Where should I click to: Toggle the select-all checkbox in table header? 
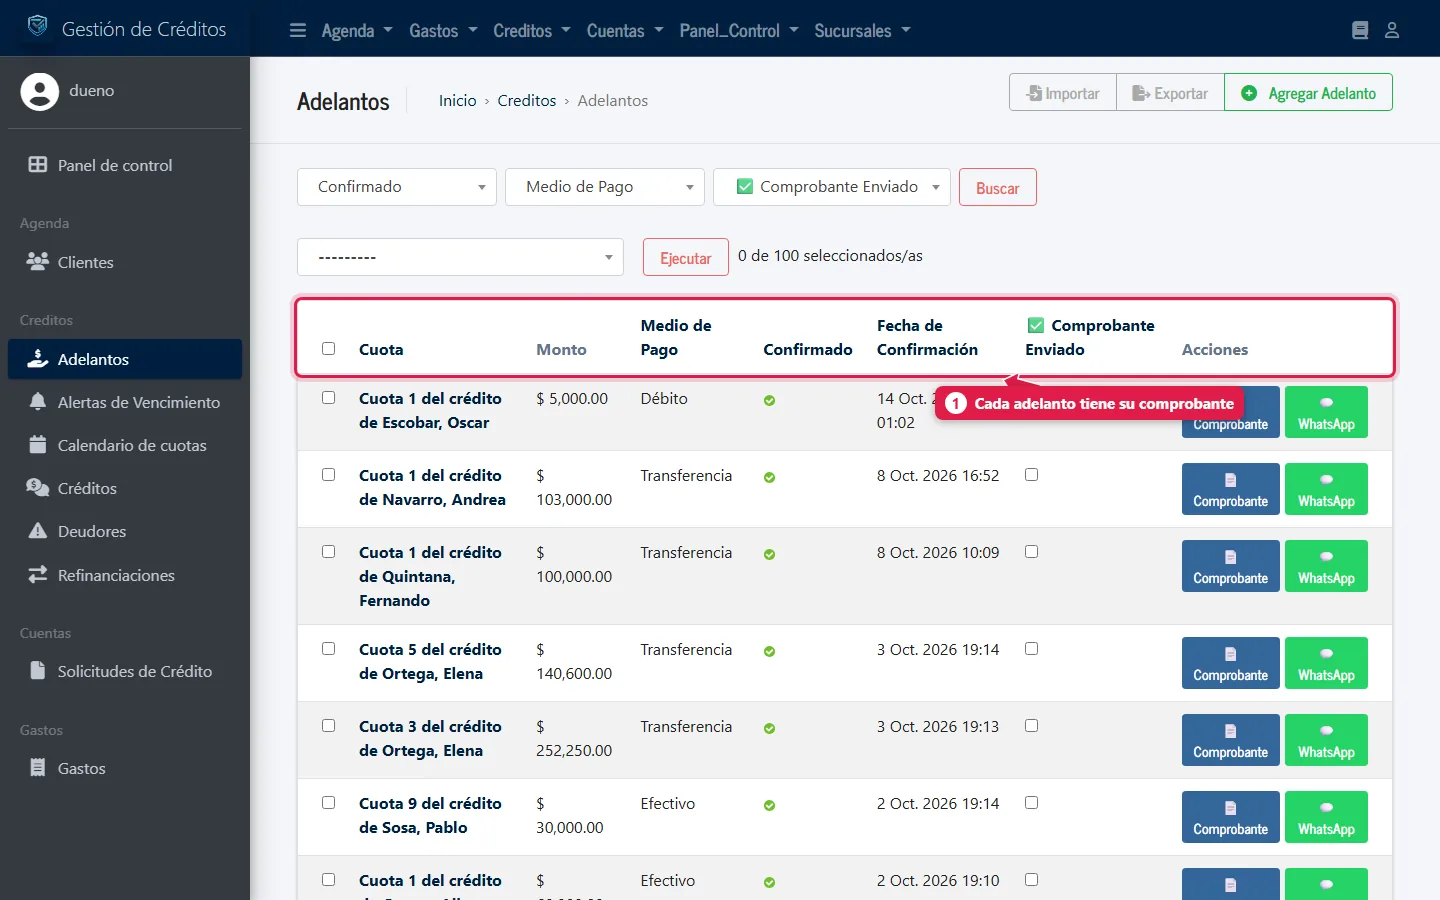(328, 349)
